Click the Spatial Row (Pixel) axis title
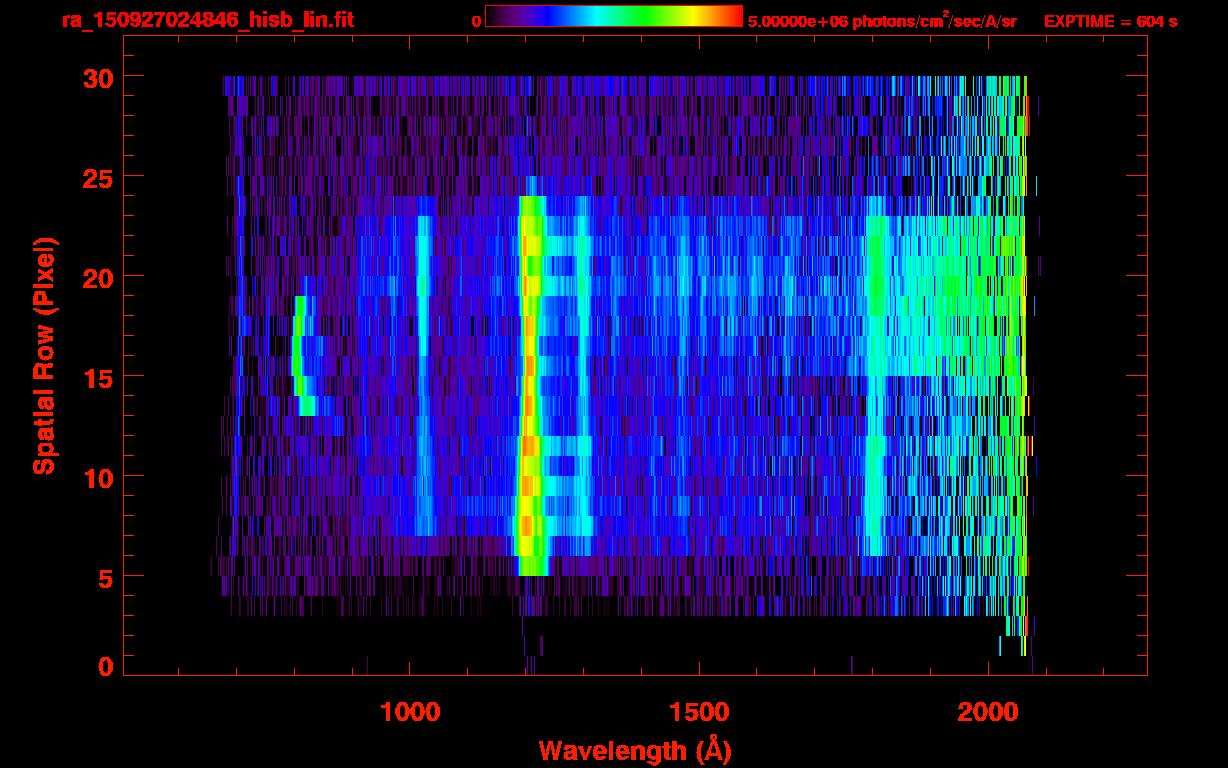This screenshot has width=1228, height=768. 44,355
